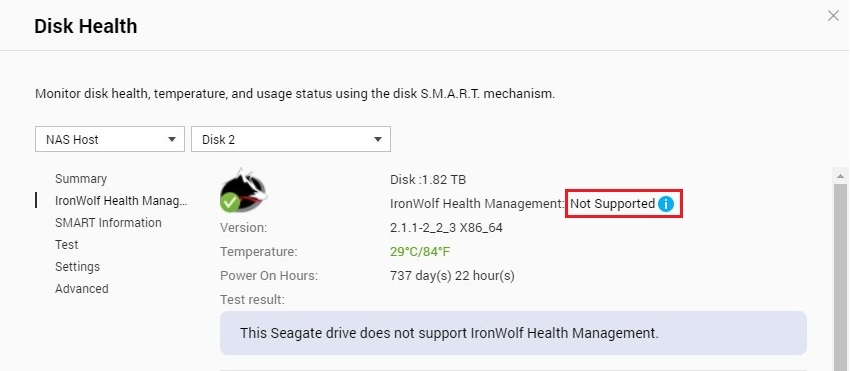The width and height of the screenshot is (850, 371).
Task: Click the 737 day(s) power on value
Action: tap(452, 276)
